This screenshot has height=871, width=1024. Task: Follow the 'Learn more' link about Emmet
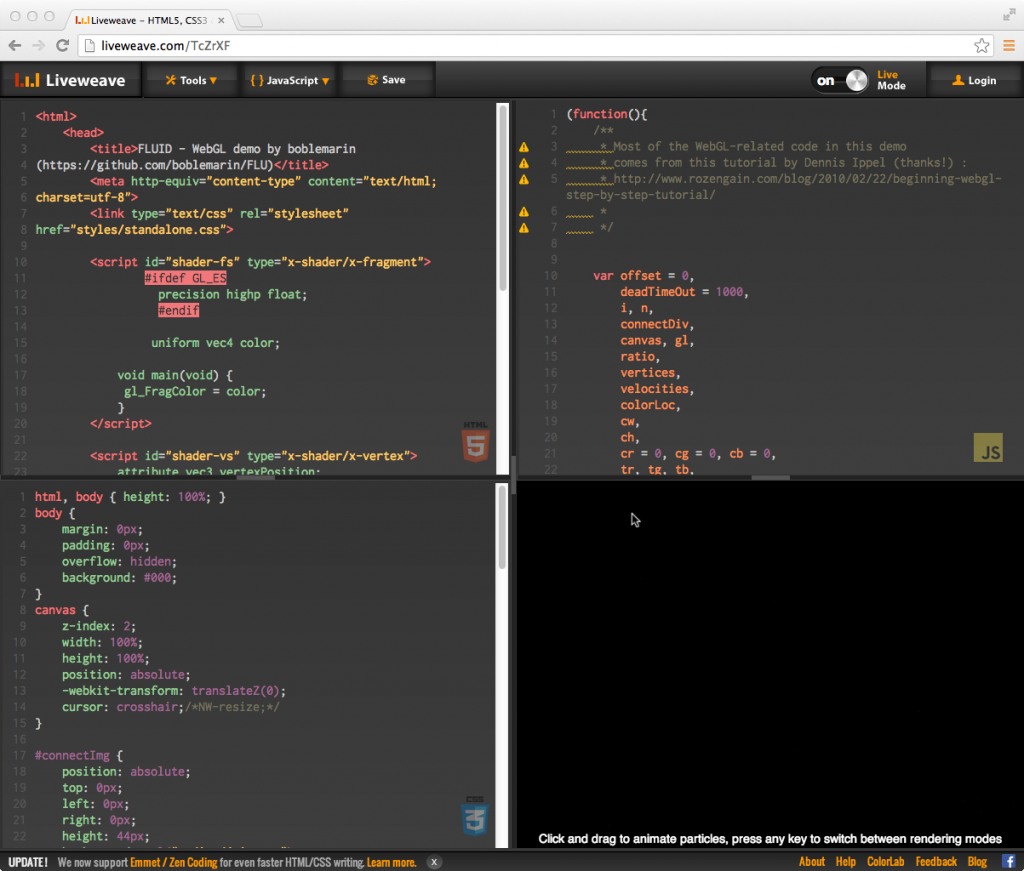click(391, 862)
